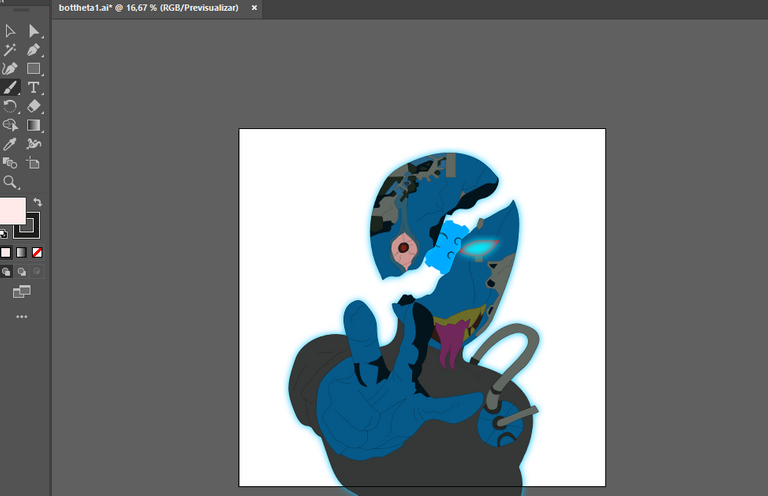
Task: Select the Rotate tool
Action: [x=10, y=106]
